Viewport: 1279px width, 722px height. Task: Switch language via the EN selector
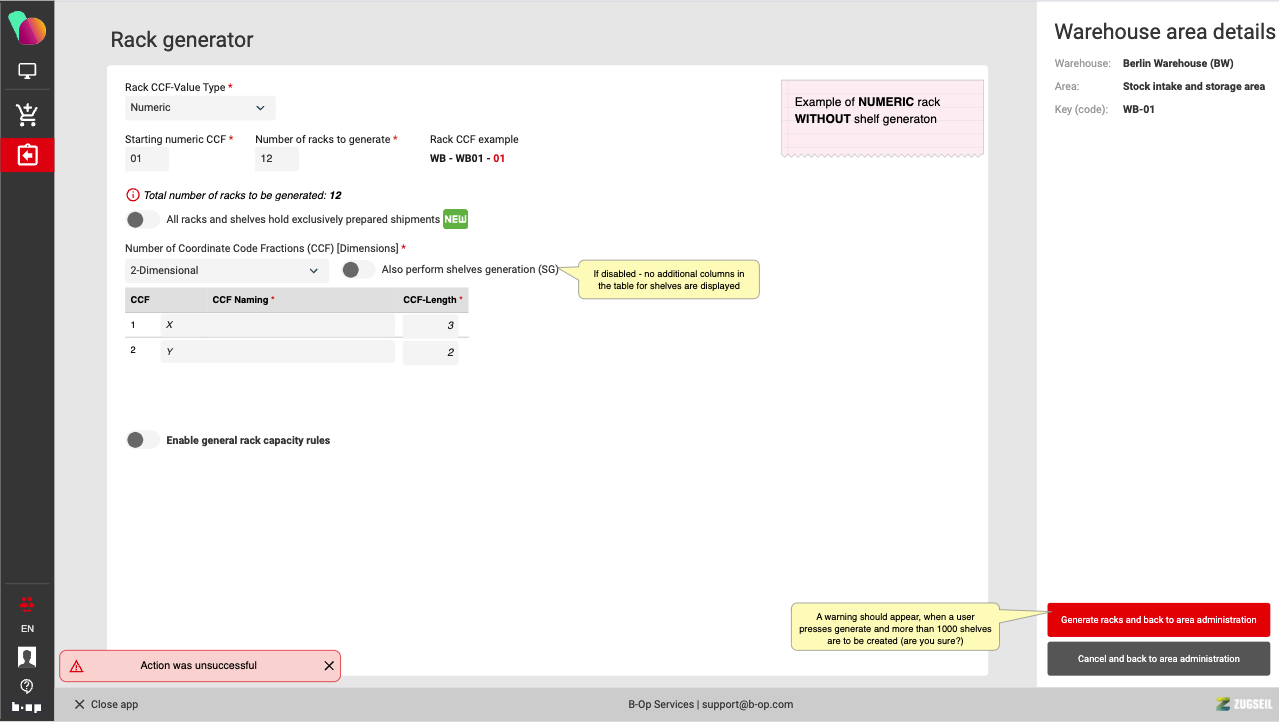pos(27,629)
